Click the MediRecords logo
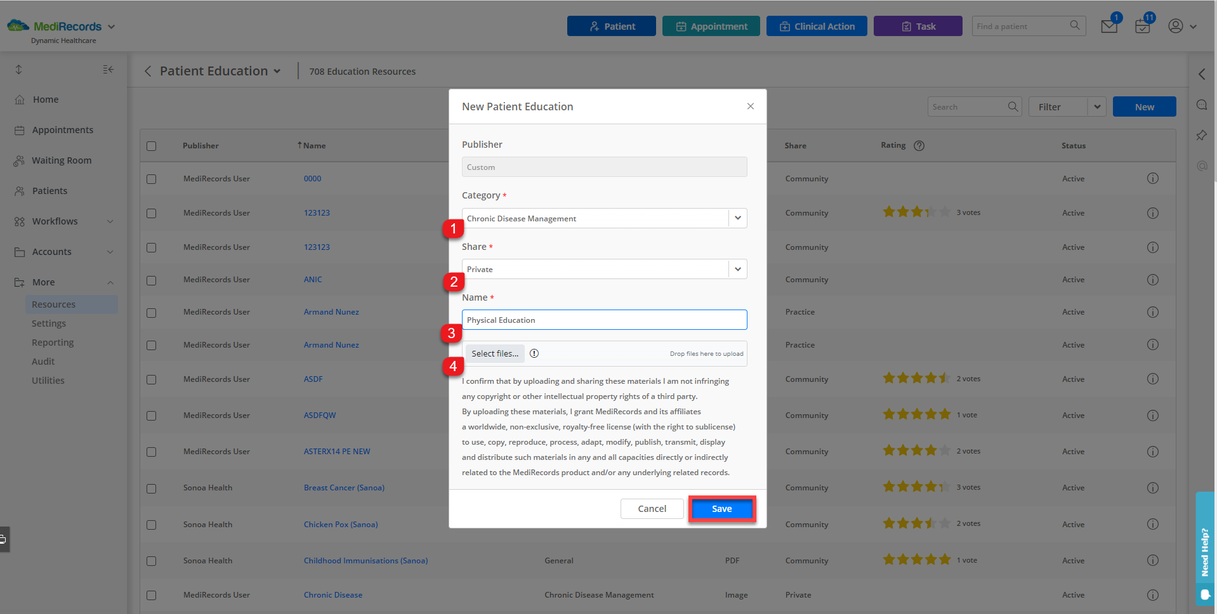1217x614 pixels. [53, 26]
